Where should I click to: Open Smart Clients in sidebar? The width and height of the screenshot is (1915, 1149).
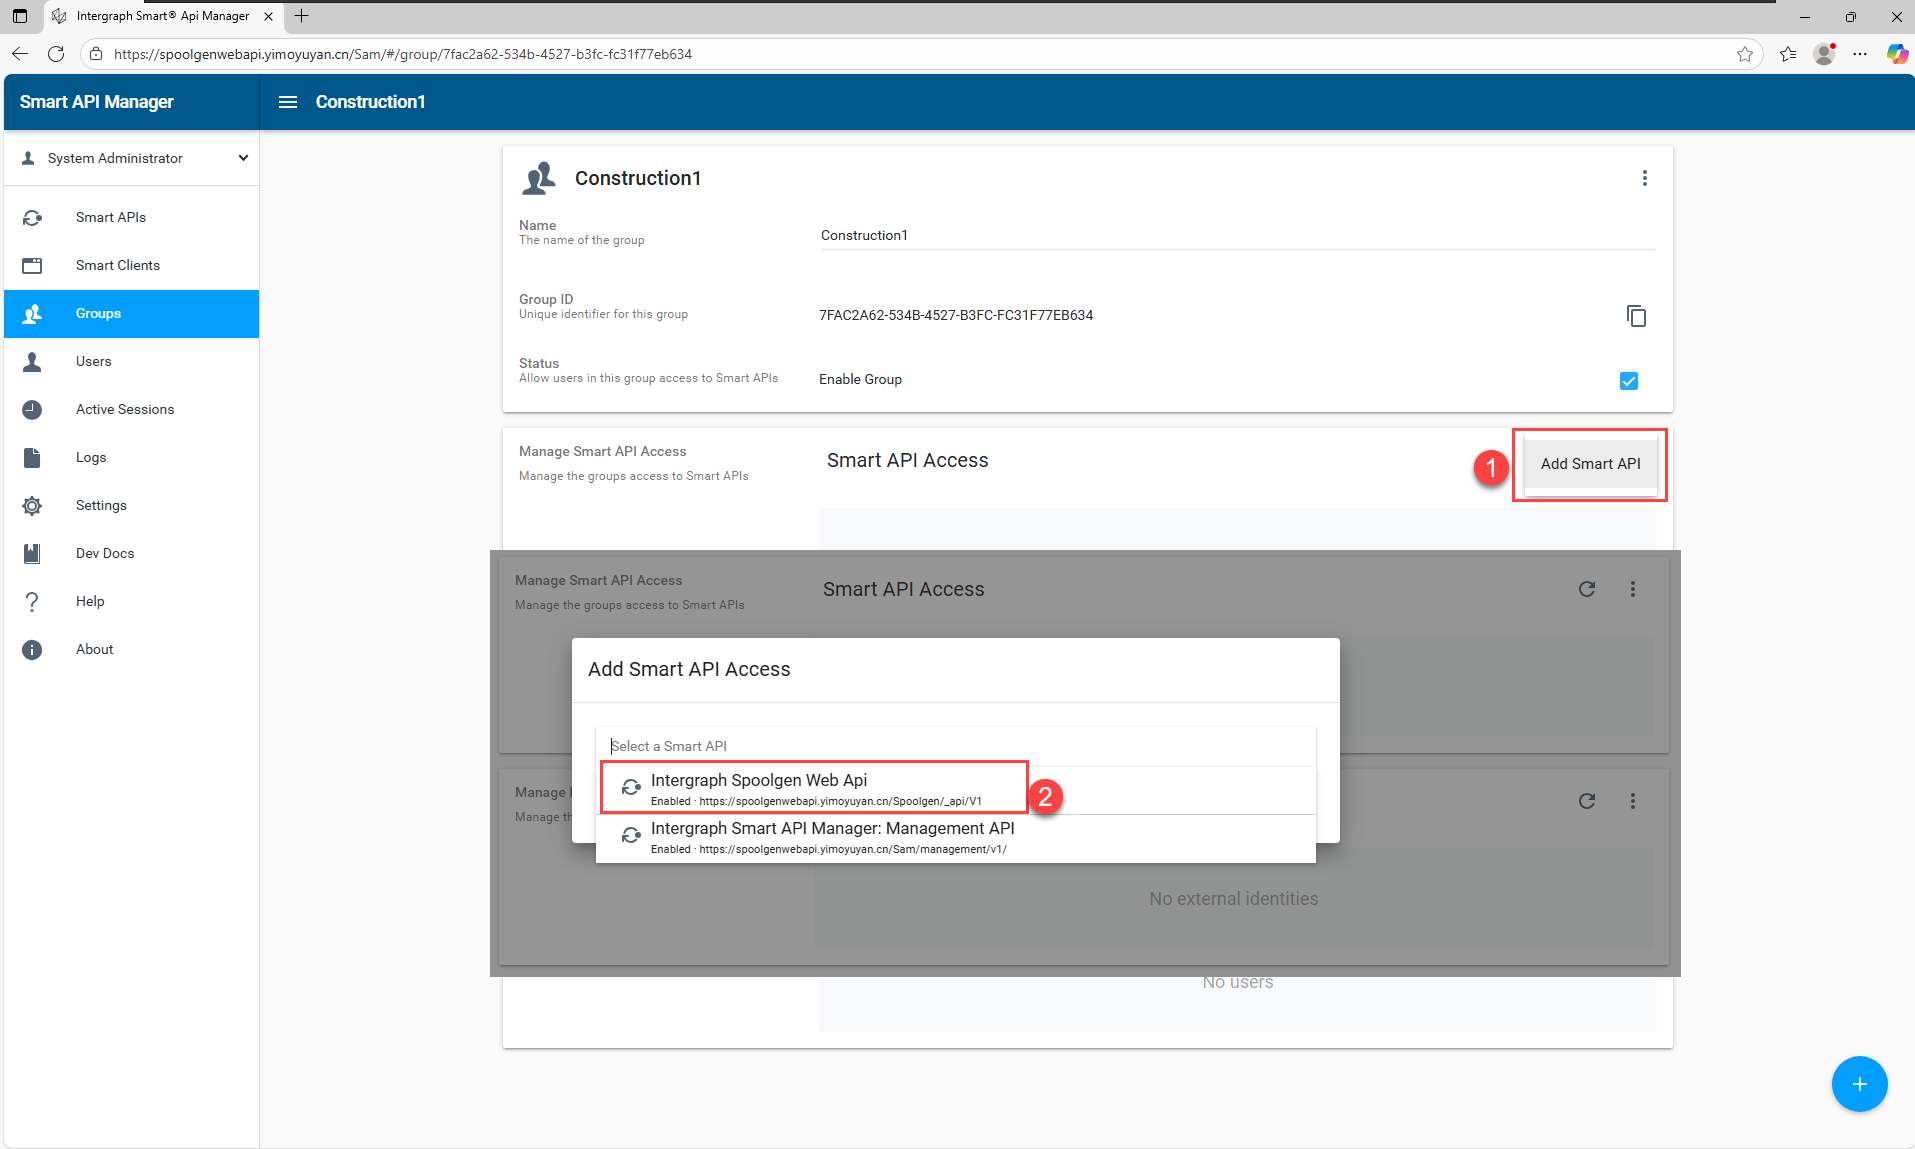tap(118, 266)
